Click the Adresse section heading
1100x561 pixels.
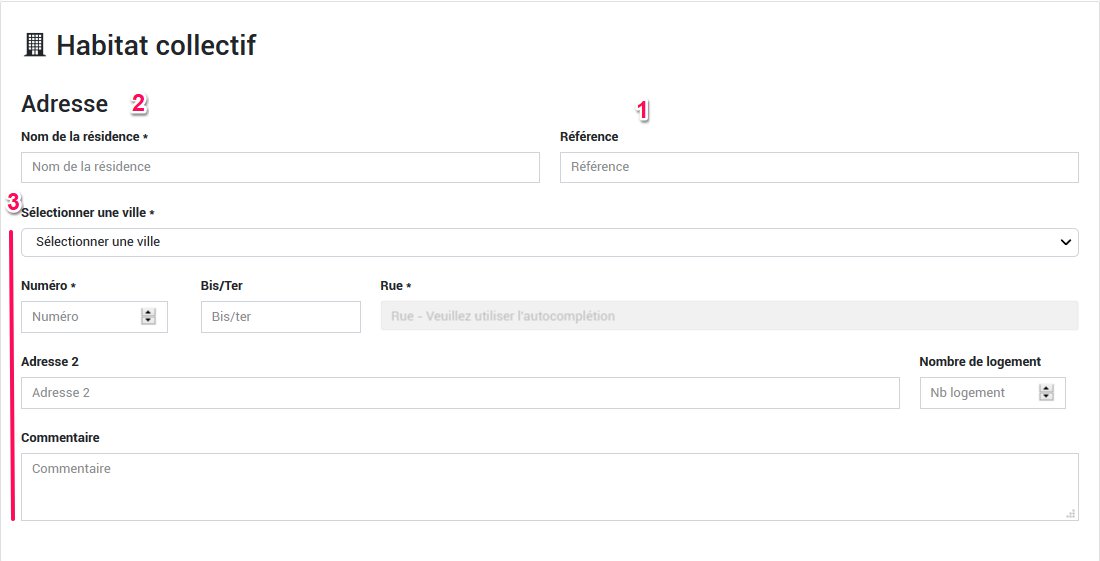click(64, 103)
